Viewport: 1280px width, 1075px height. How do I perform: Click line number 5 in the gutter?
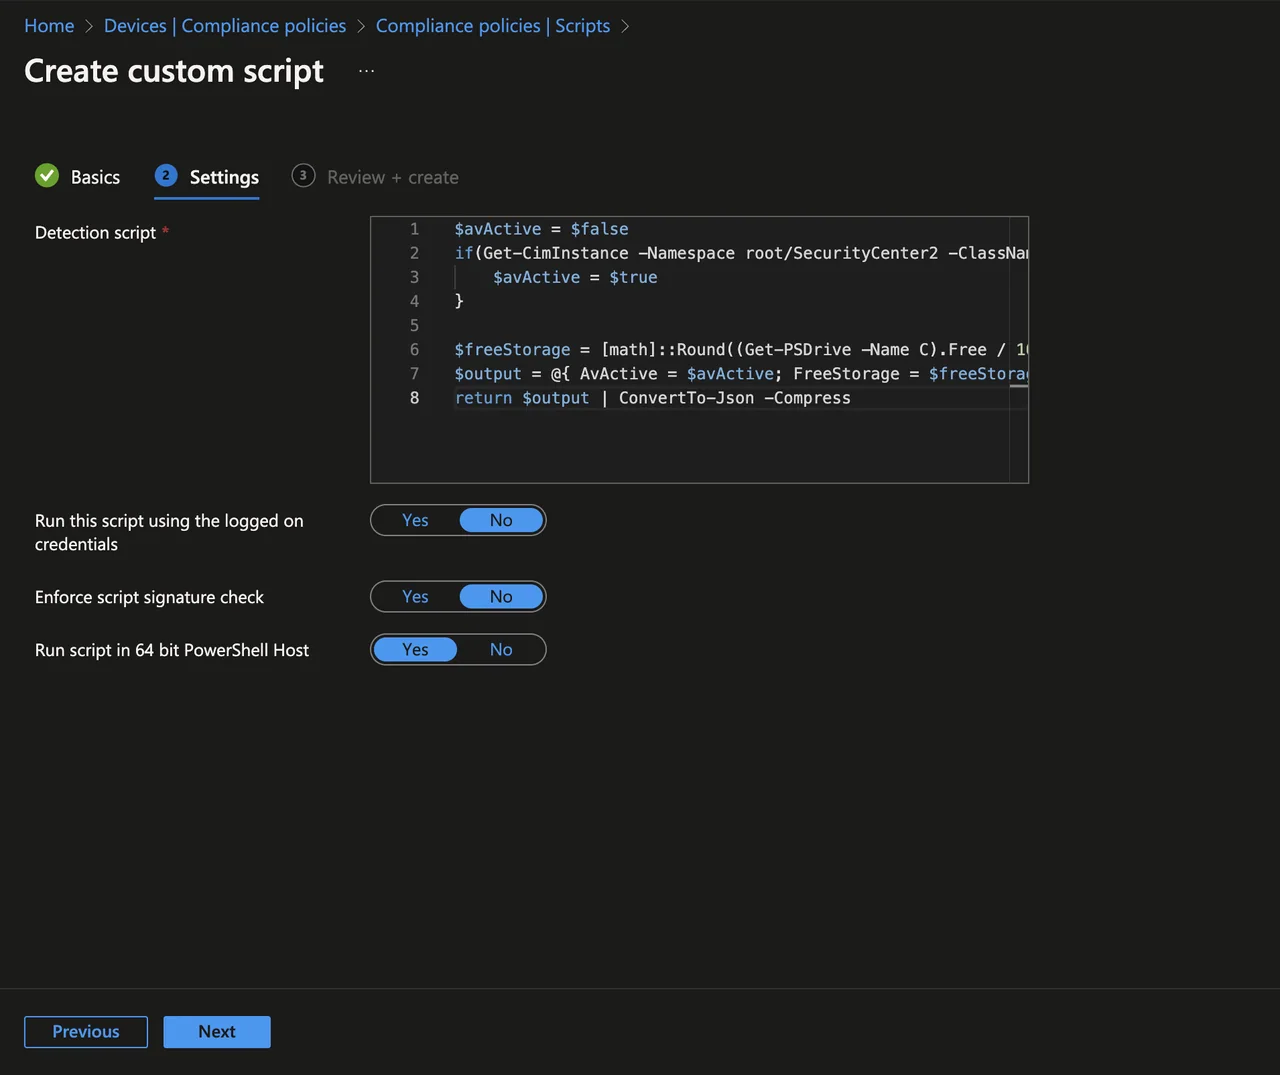pos(414,325)
